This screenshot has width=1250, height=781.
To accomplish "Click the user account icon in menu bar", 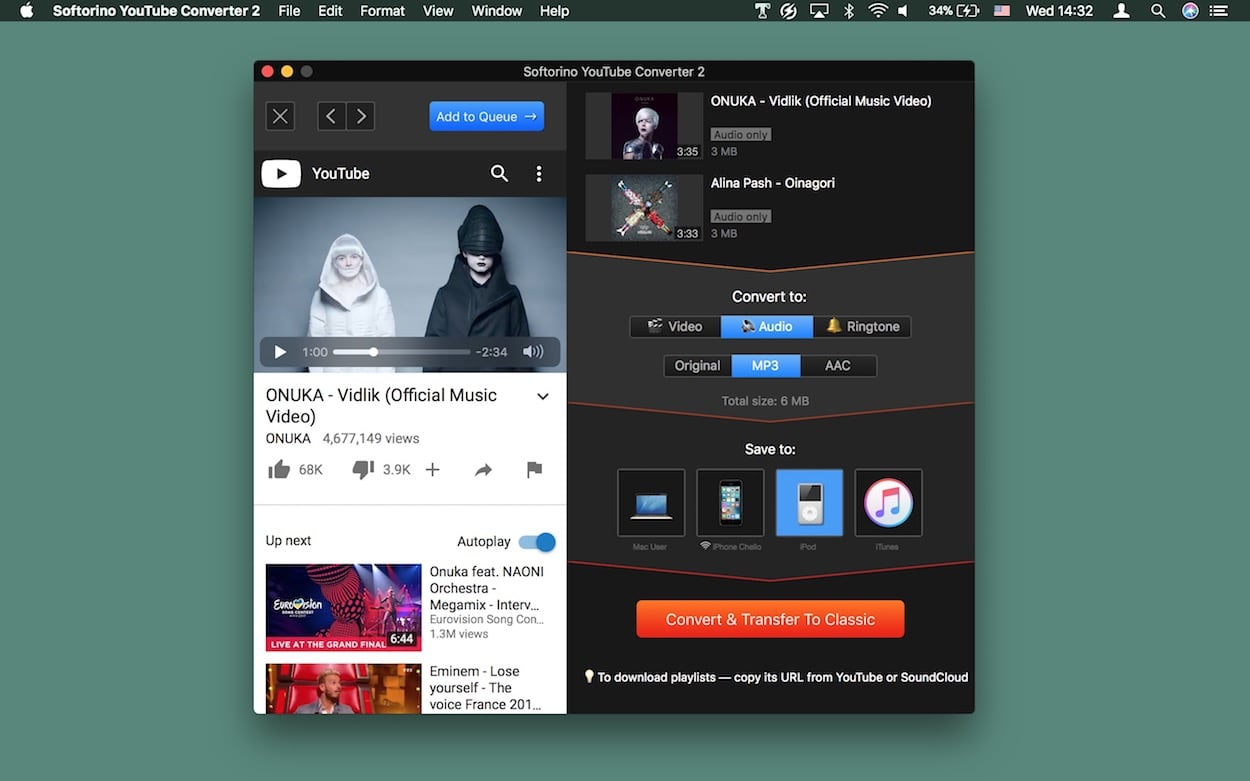I will (1122, 11).
